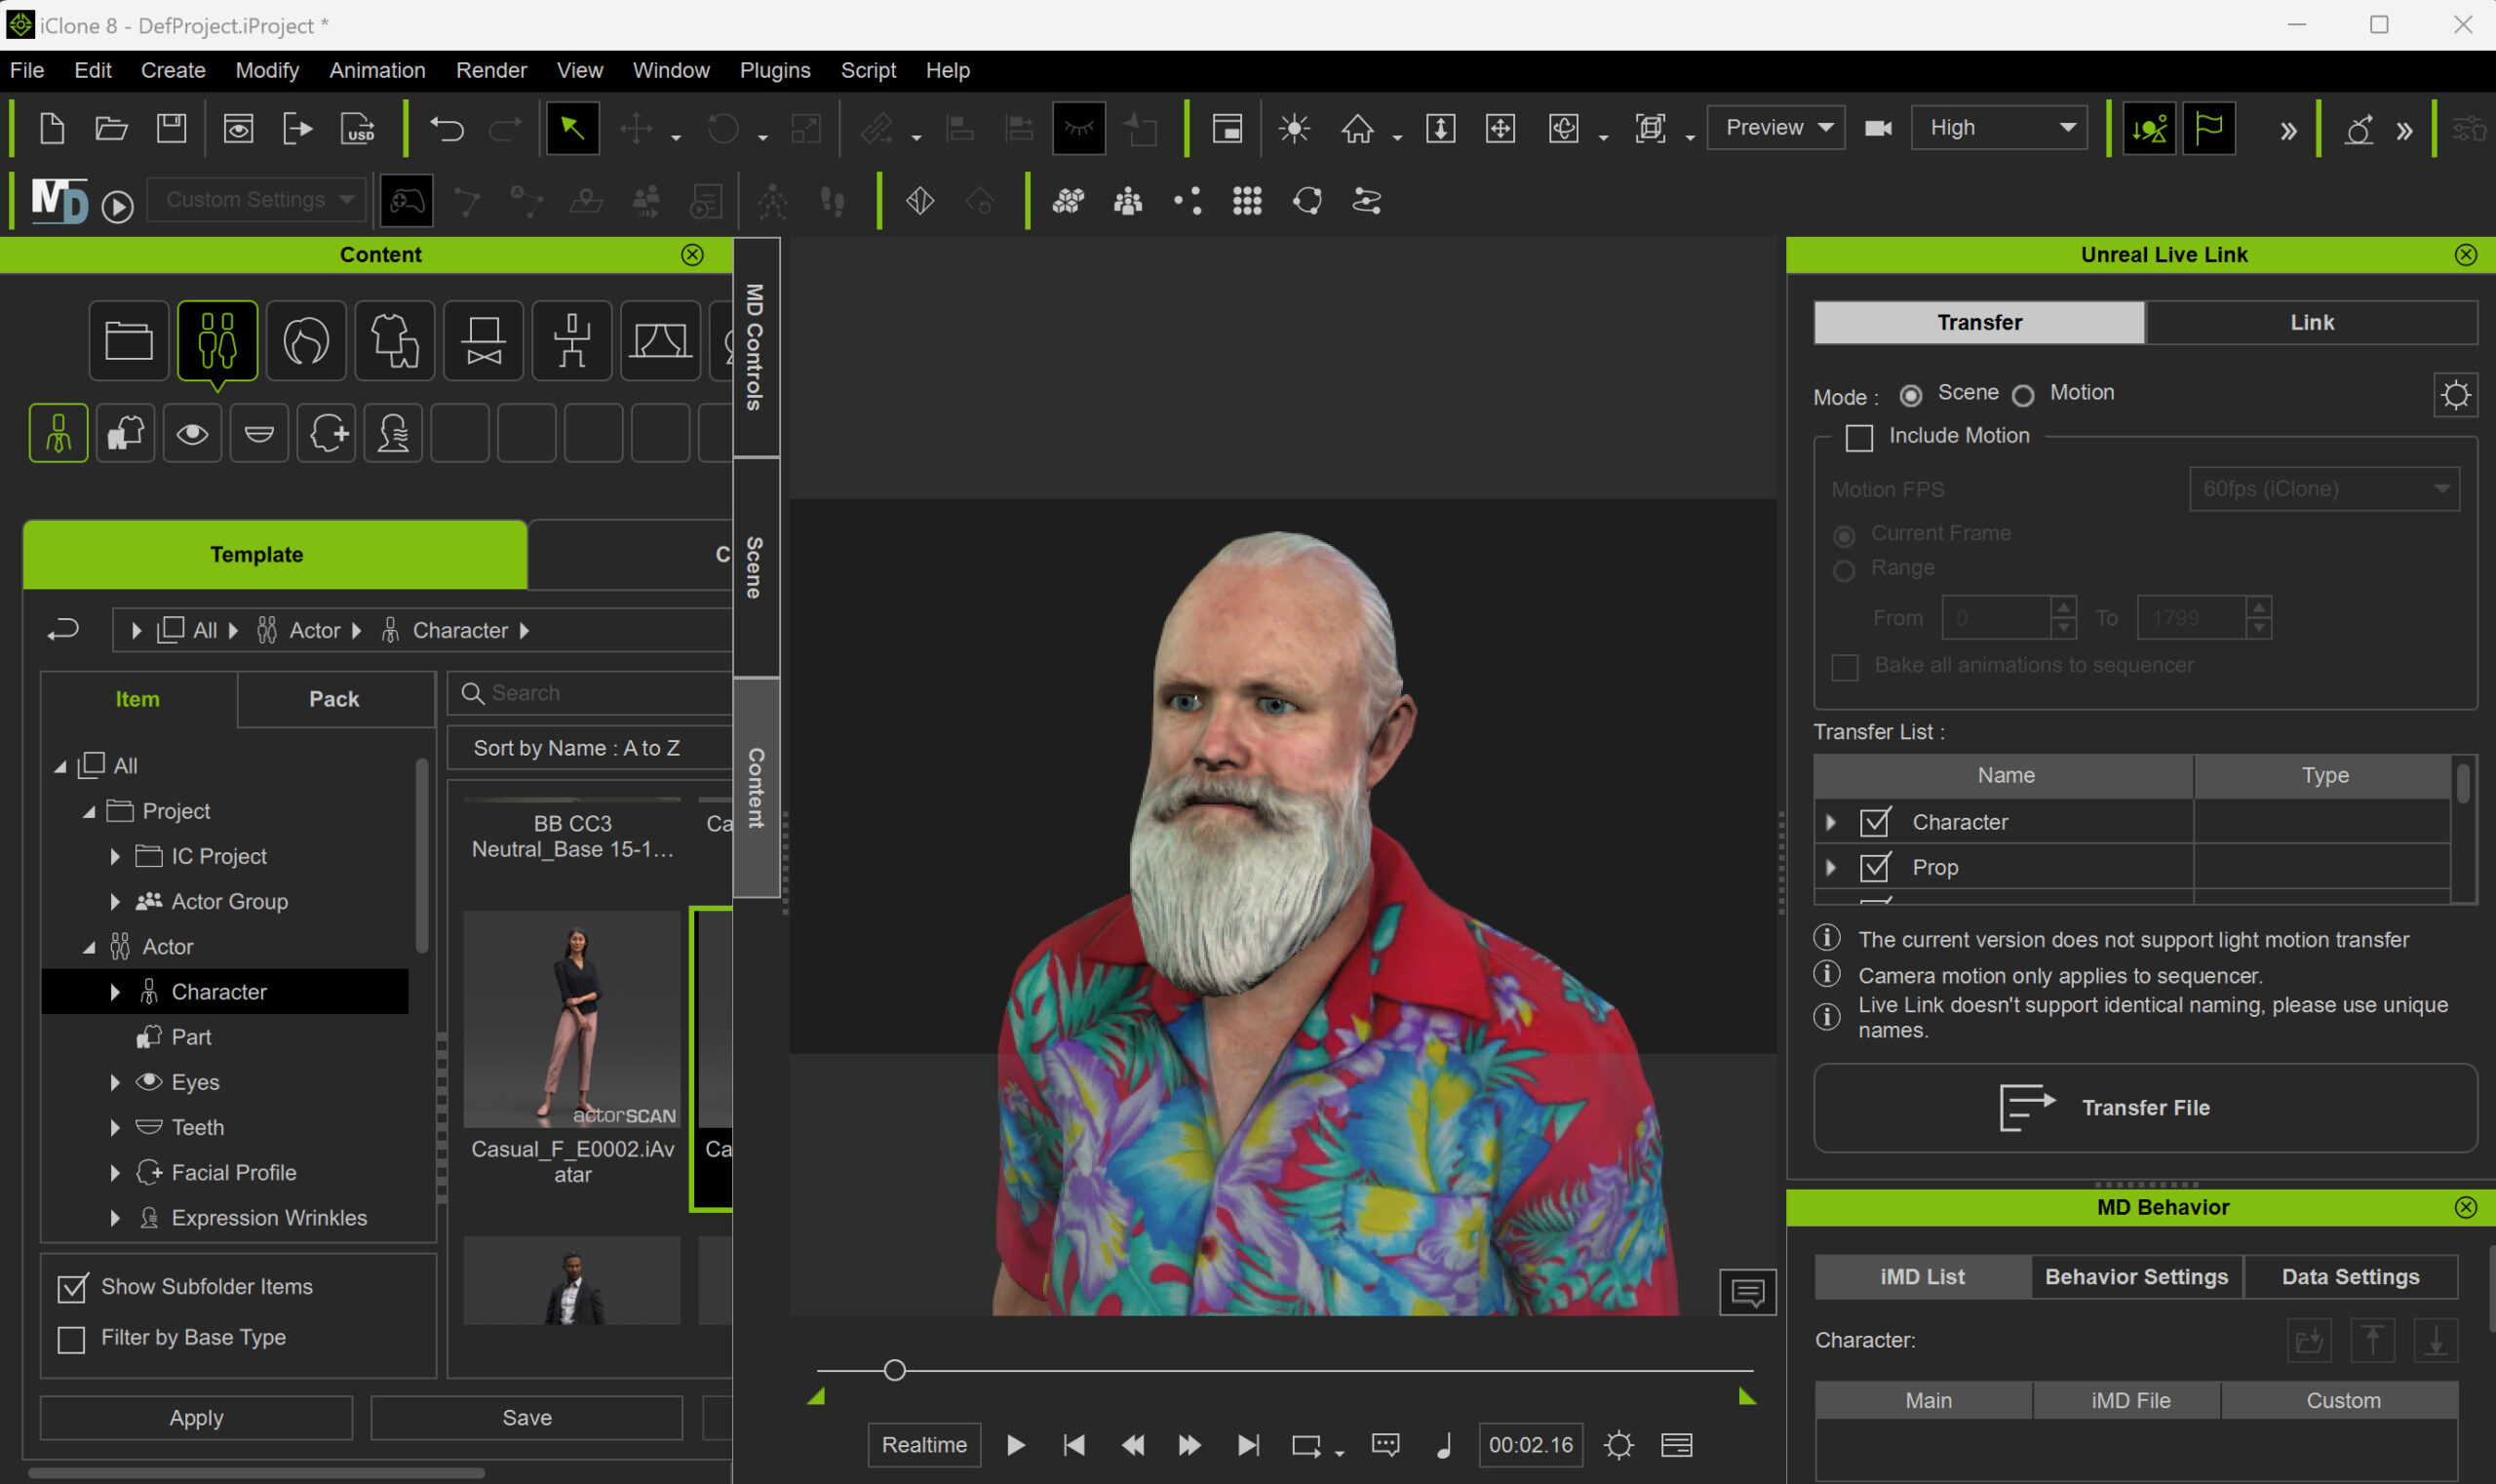Open the High quality dropdown

pos(1998,128)
